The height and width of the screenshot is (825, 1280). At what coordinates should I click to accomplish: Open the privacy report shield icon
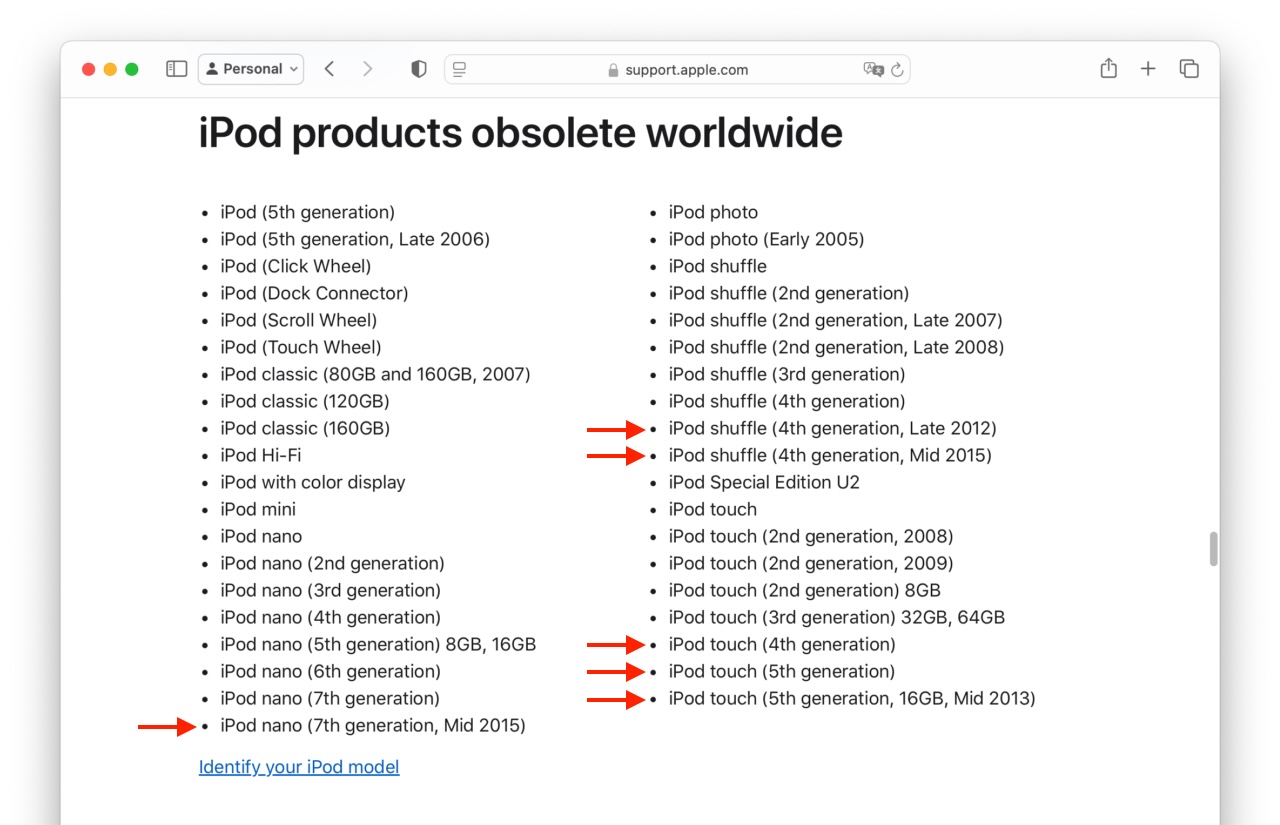pyautogui.click(x=419, y=69)
